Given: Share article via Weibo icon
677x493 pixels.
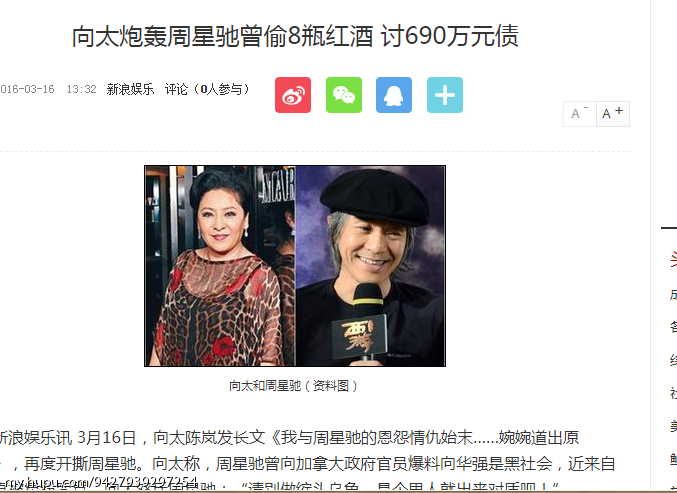Looking at the screenshot, I should tap(293, 95).
